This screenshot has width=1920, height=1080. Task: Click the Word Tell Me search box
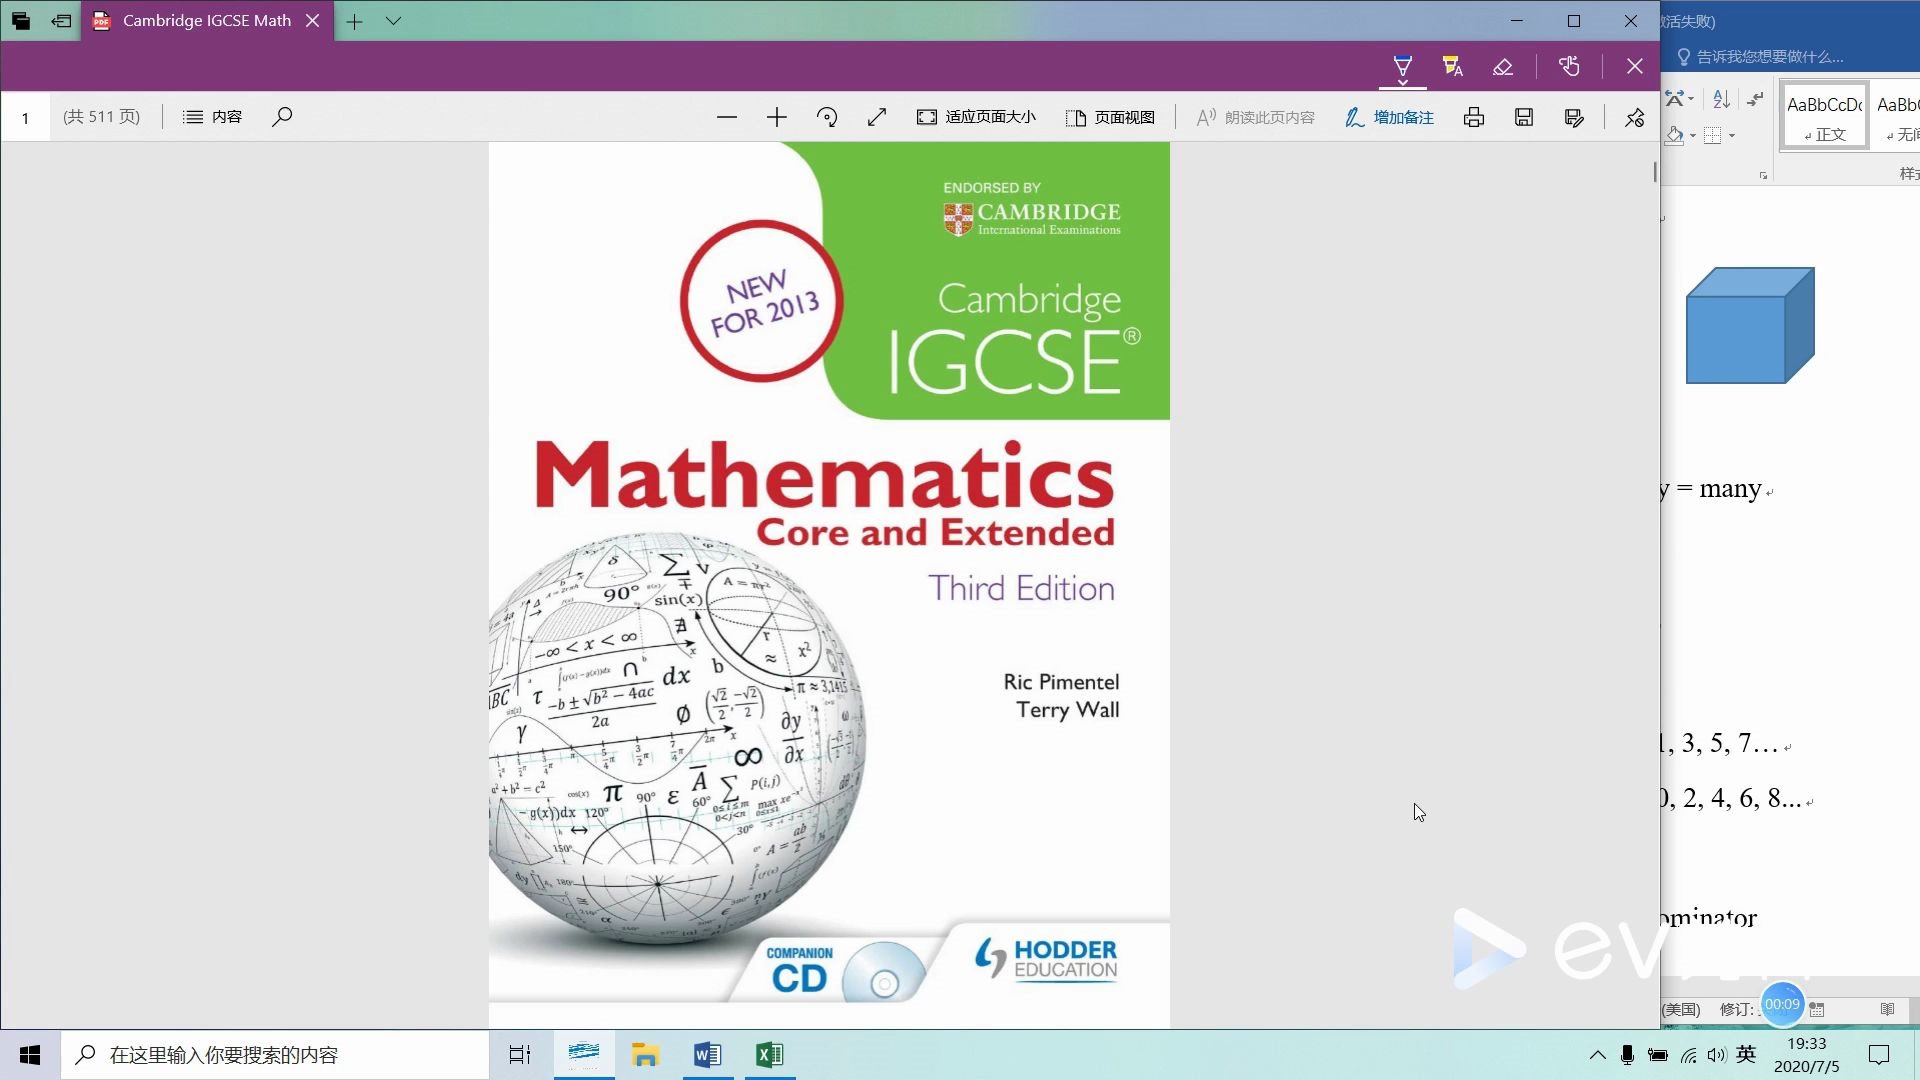click(1760, 57)
